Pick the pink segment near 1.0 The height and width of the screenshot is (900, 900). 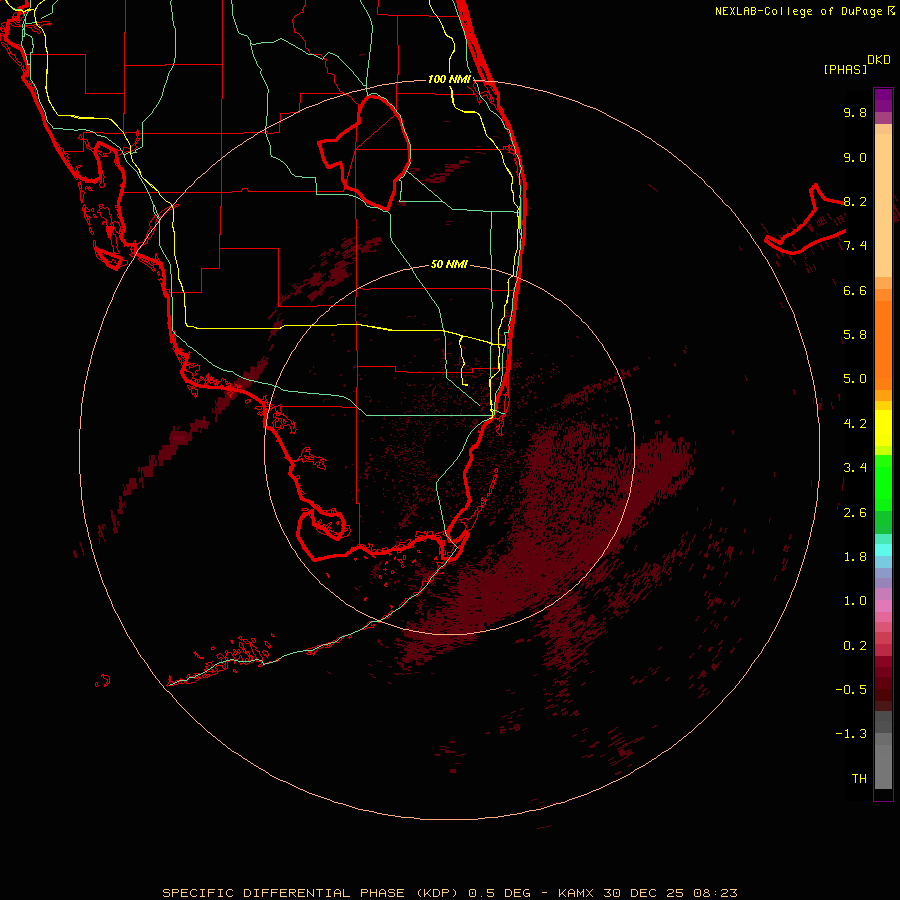click(x=883, y=606)
